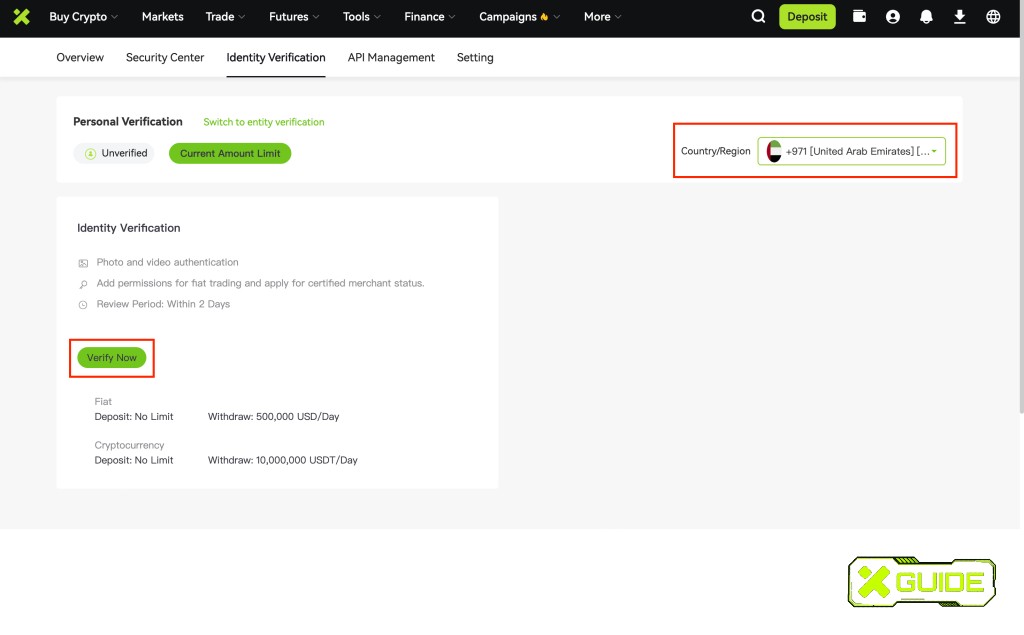Expand the Futures dropdown menu

[294, 17]
